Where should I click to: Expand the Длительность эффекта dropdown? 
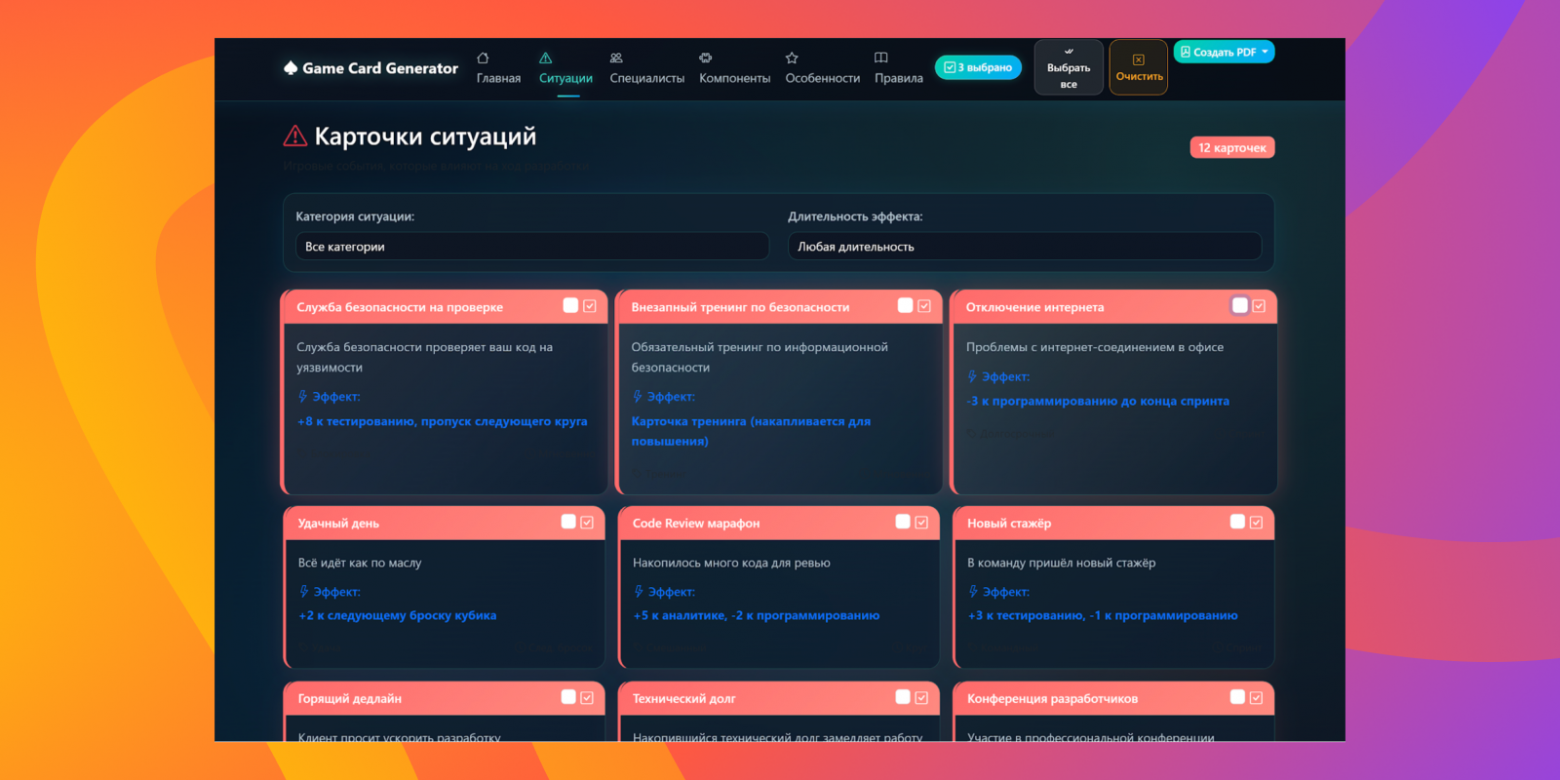(1024, 246)
